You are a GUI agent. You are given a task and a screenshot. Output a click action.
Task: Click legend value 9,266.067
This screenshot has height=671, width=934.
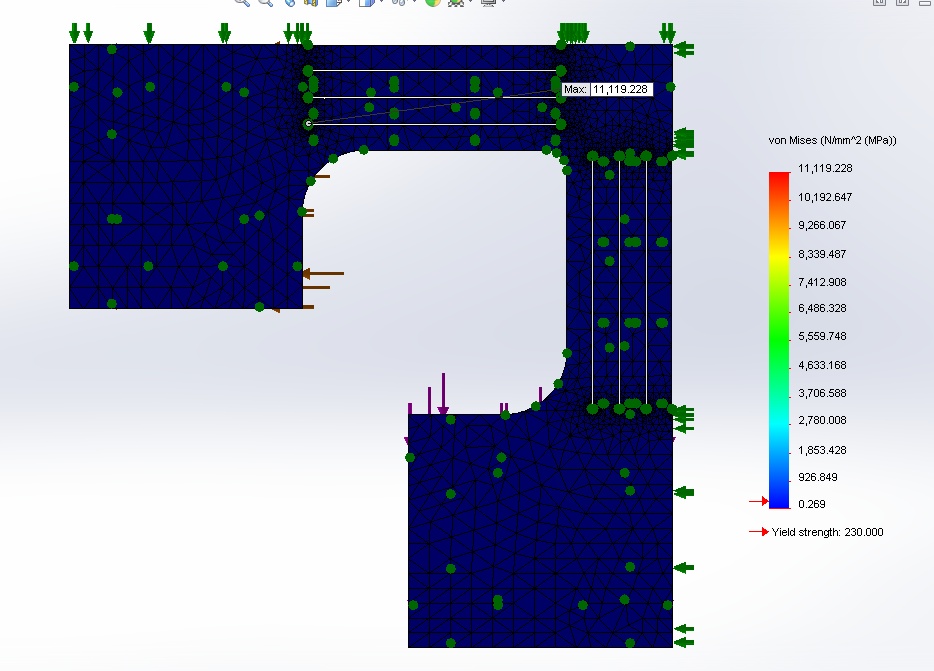(822, 225)
